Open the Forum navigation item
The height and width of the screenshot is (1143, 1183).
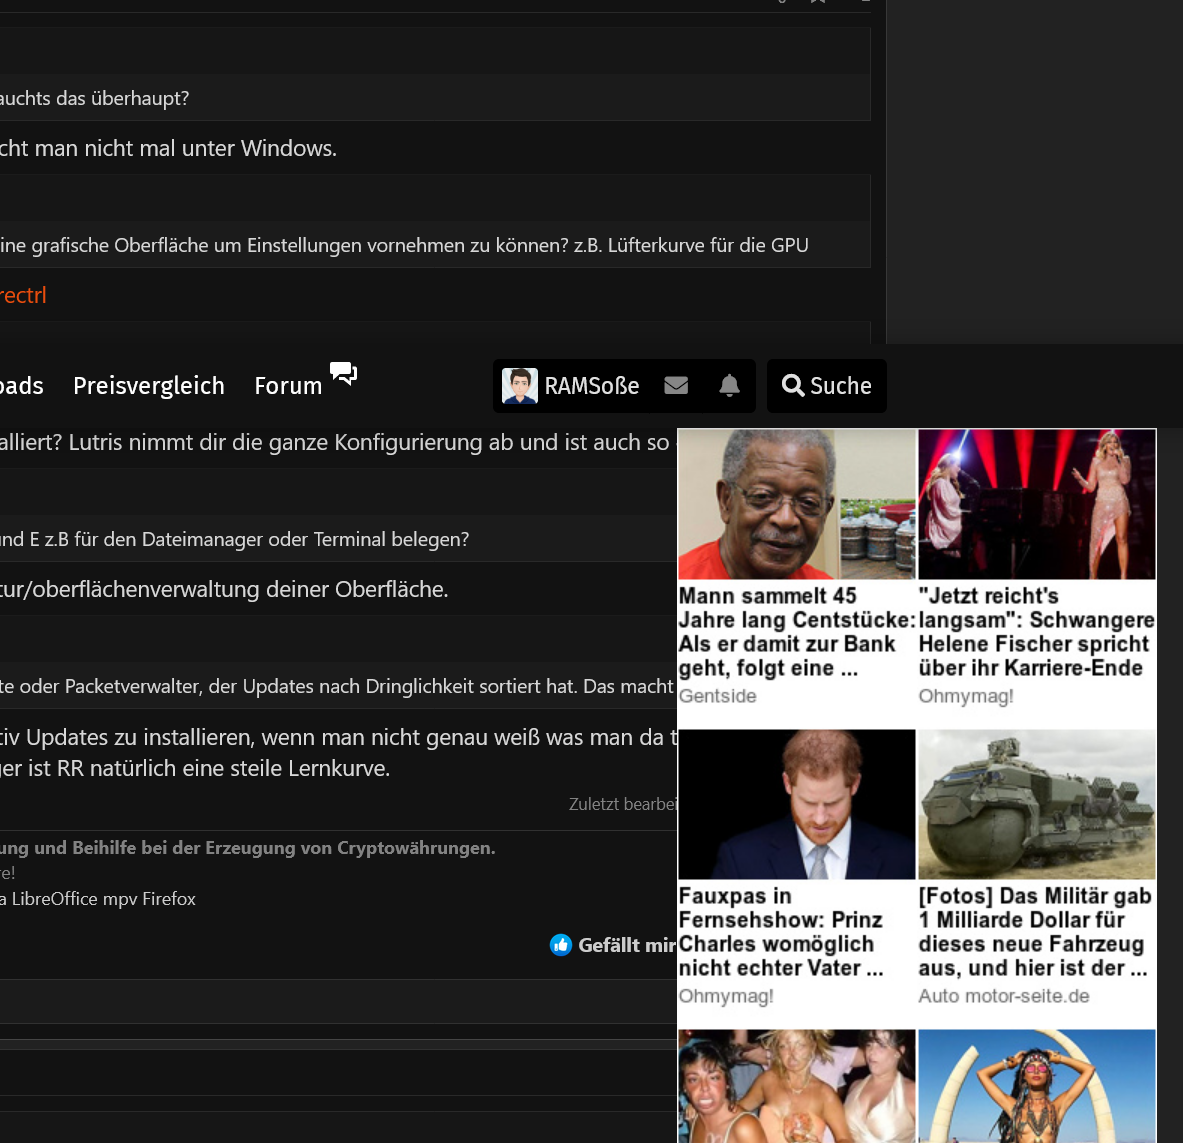(288, 386)
